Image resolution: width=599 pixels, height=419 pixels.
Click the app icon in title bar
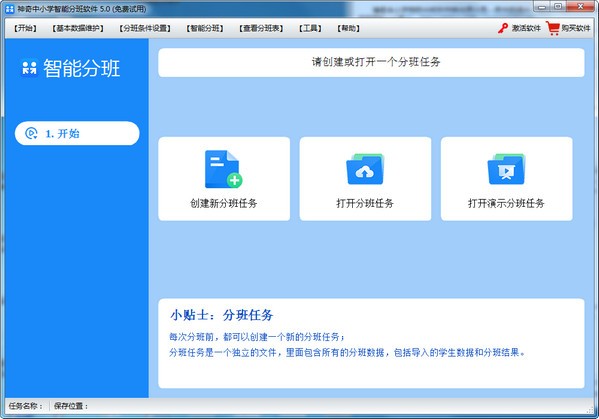[x=10, y=8]
